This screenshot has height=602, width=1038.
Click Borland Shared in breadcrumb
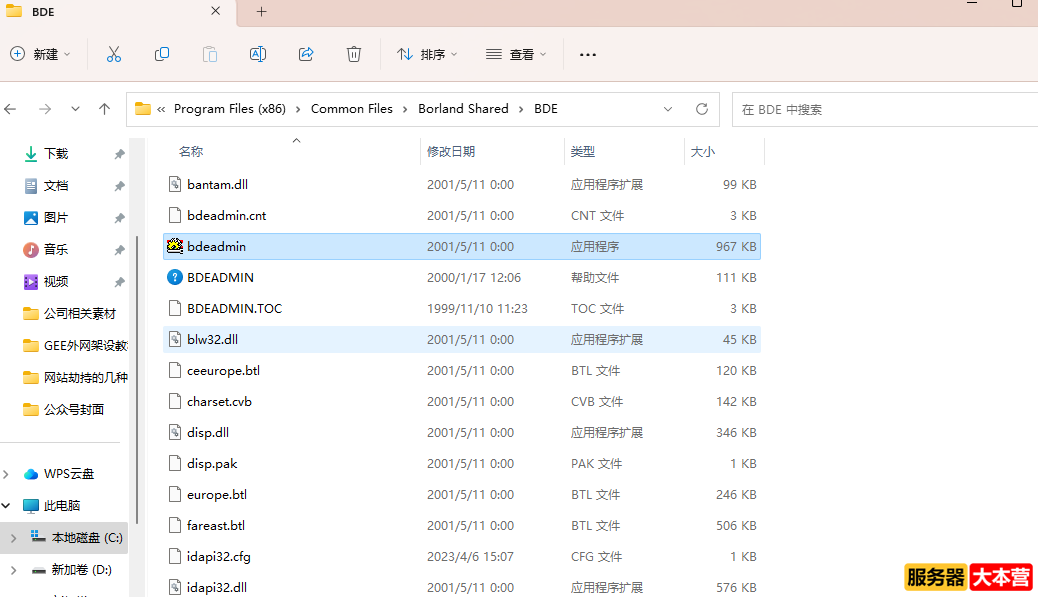463,109
